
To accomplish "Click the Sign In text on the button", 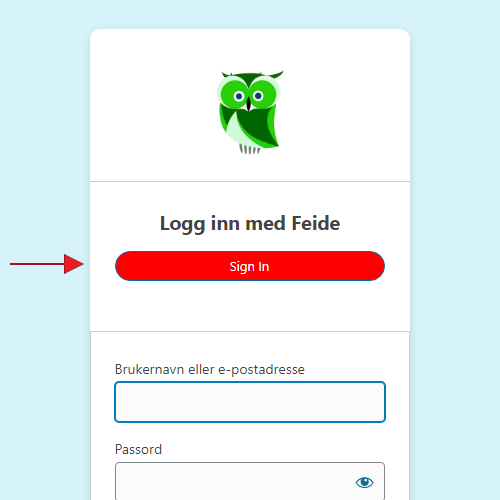I will pos(249,267).
